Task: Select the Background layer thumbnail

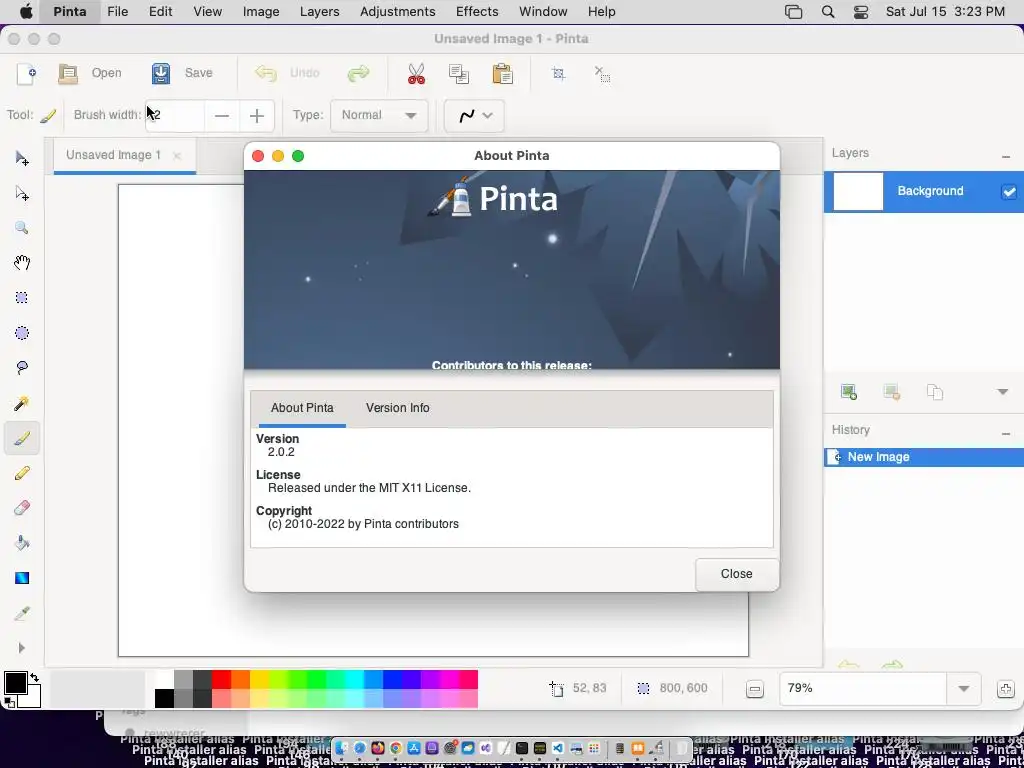Action: [858, 191]
